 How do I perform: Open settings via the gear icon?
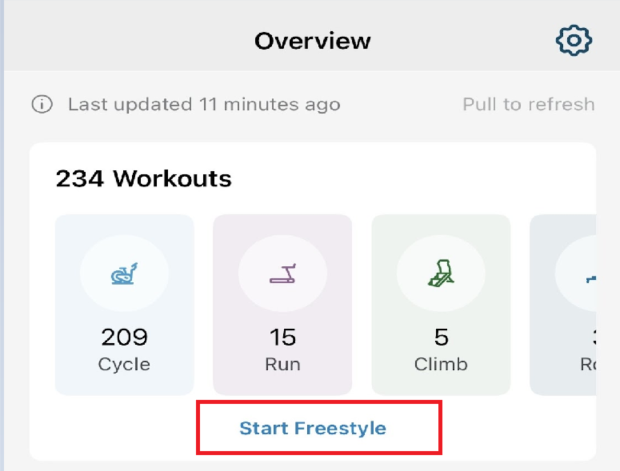pyautogui.click(x=574, y=40)
